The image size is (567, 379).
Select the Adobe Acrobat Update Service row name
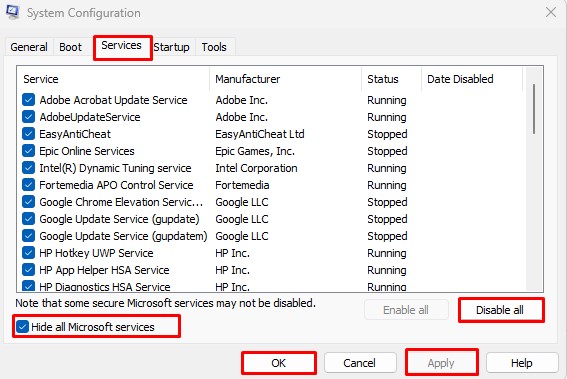(x=114, y=100)
